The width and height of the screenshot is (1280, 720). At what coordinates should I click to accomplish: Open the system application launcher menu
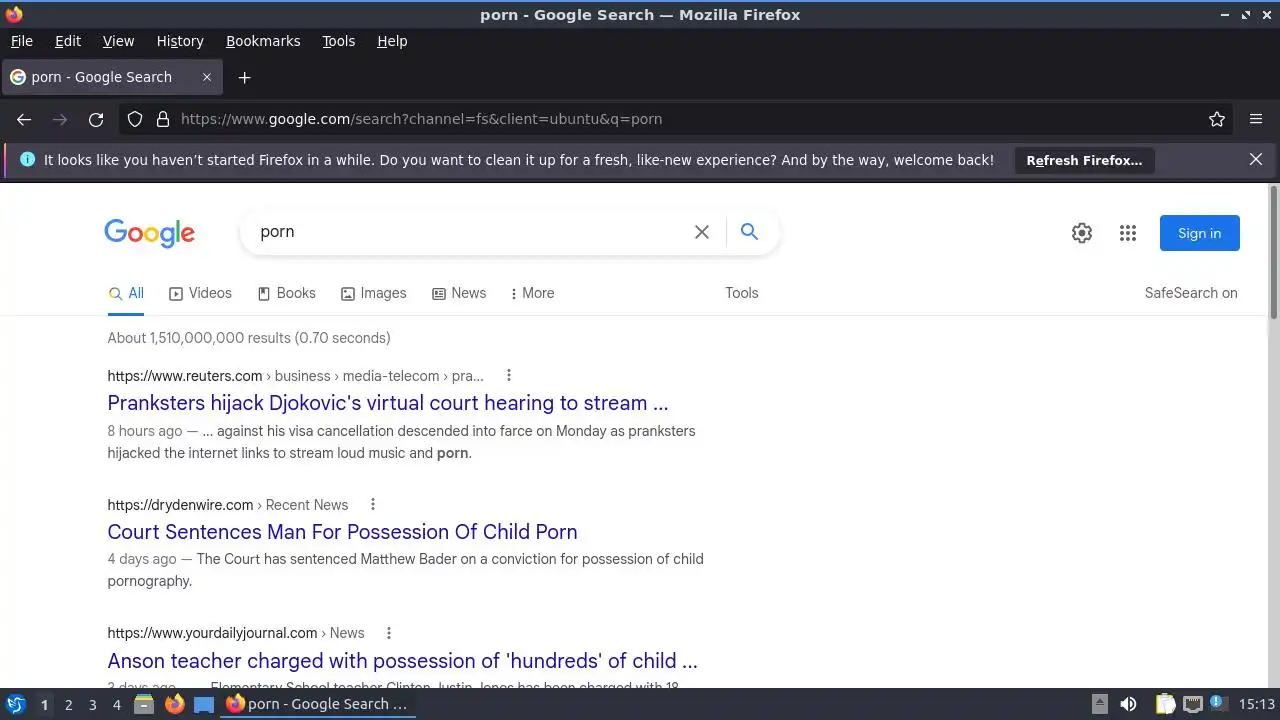coord(15,704)
